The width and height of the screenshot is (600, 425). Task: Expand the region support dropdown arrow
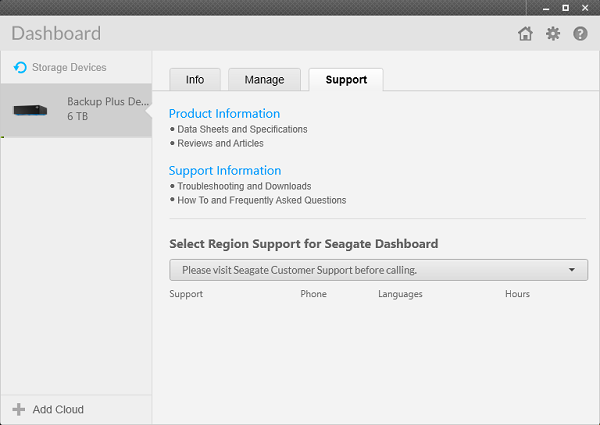(572, 270)
